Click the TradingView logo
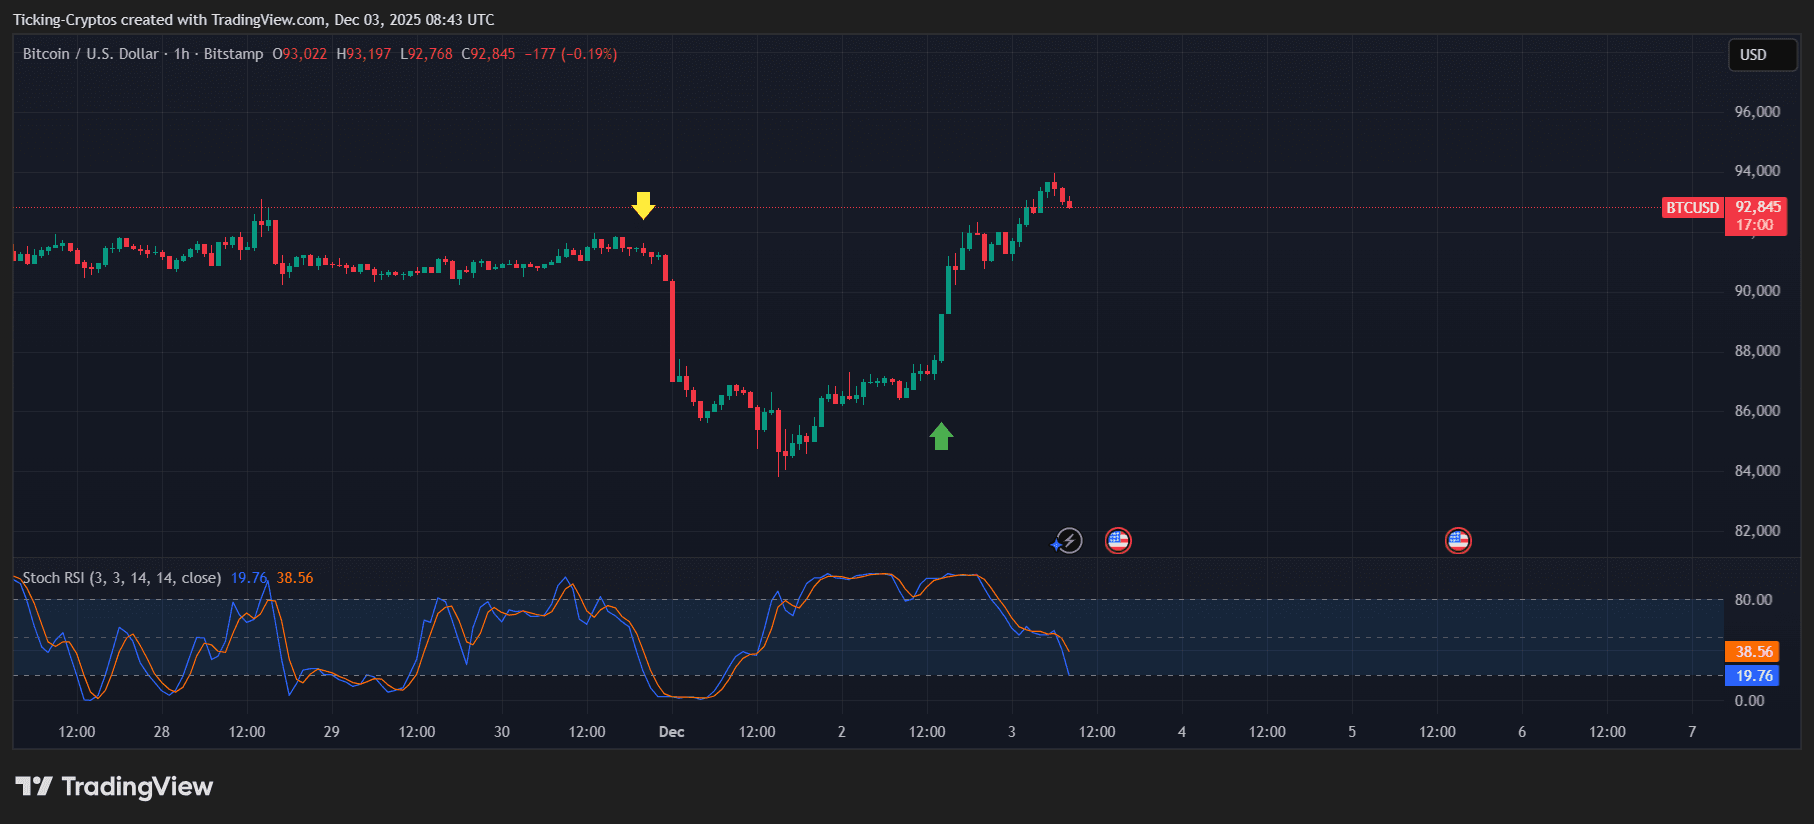 click(115, 787)
